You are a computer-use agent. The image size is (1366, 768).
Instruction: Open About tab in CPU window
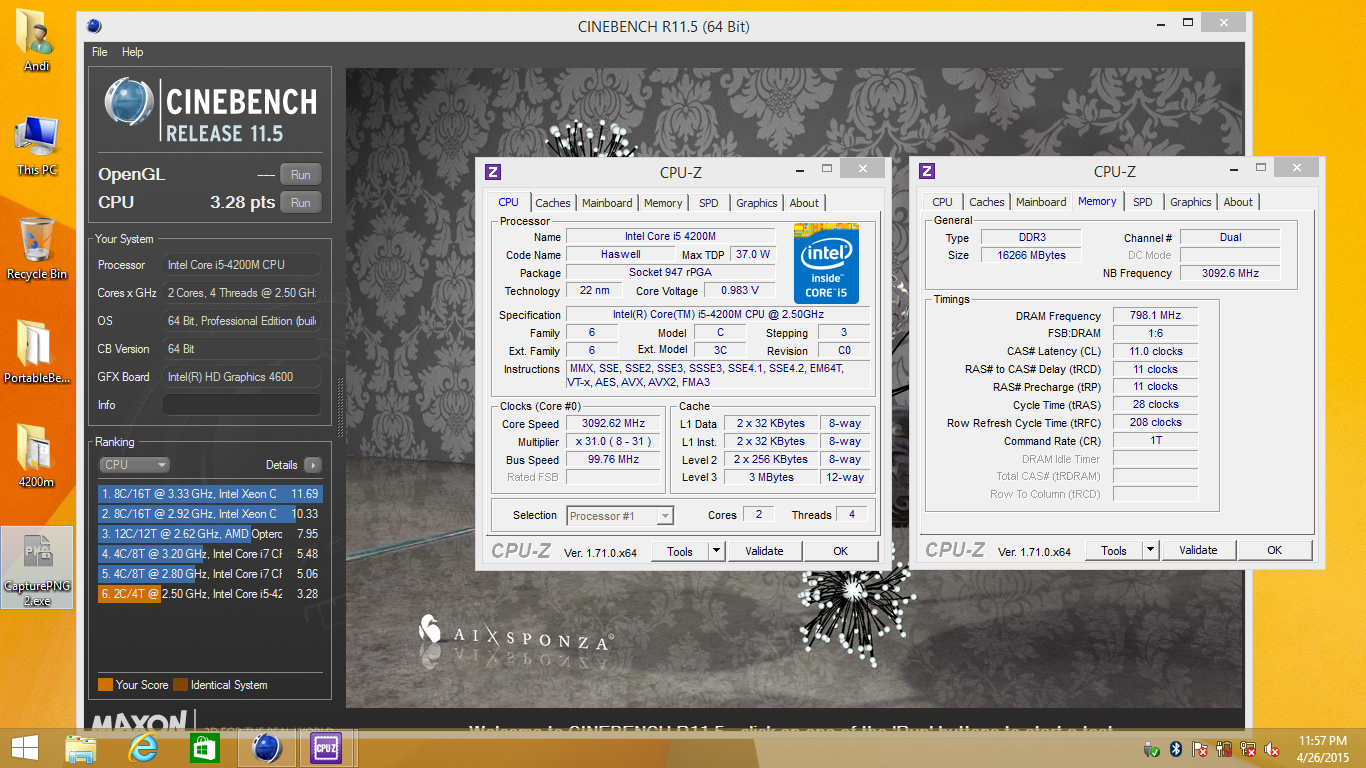click(x=804, y=203)
